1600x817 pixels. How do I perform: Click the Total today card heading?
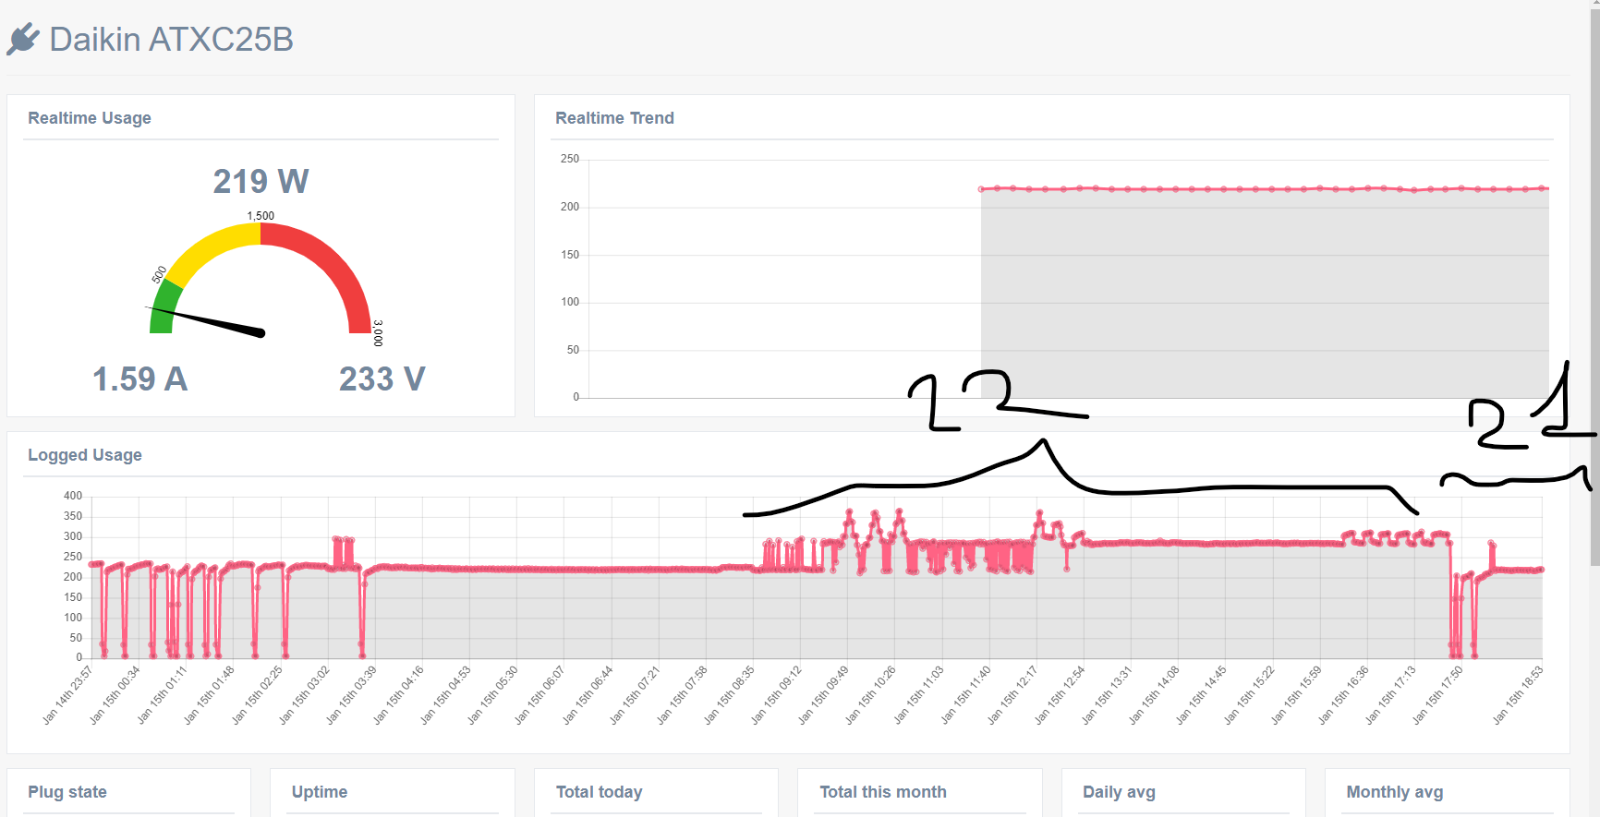coord(599,792)
